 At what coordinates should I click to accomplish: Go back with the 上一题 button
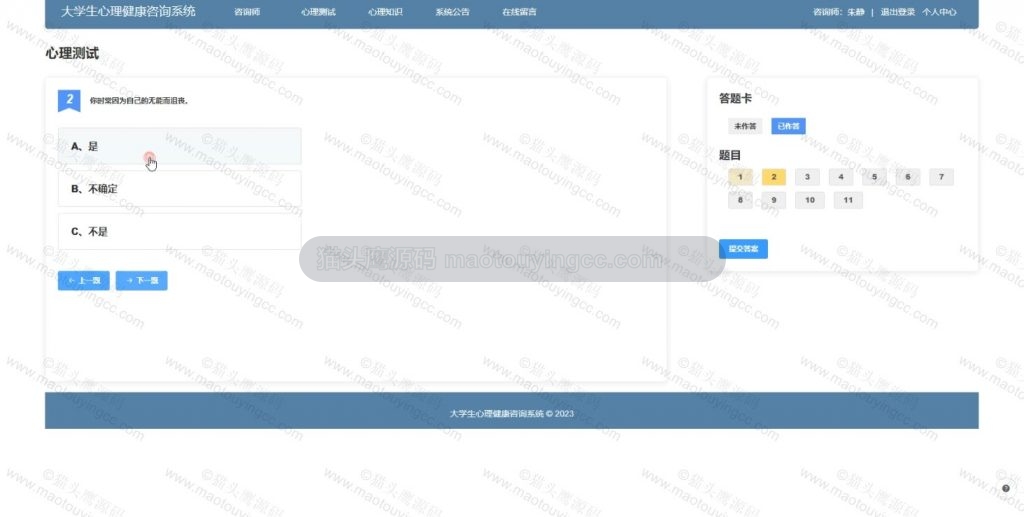point(84,281)
